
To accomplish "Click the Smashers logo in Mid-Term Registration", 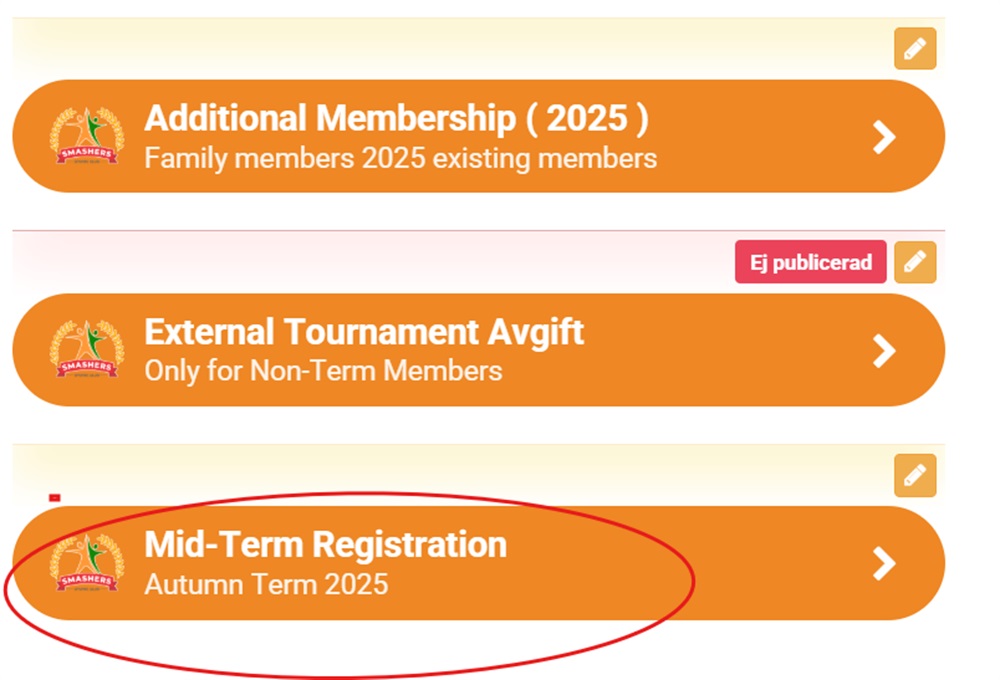I will (86, 564).
